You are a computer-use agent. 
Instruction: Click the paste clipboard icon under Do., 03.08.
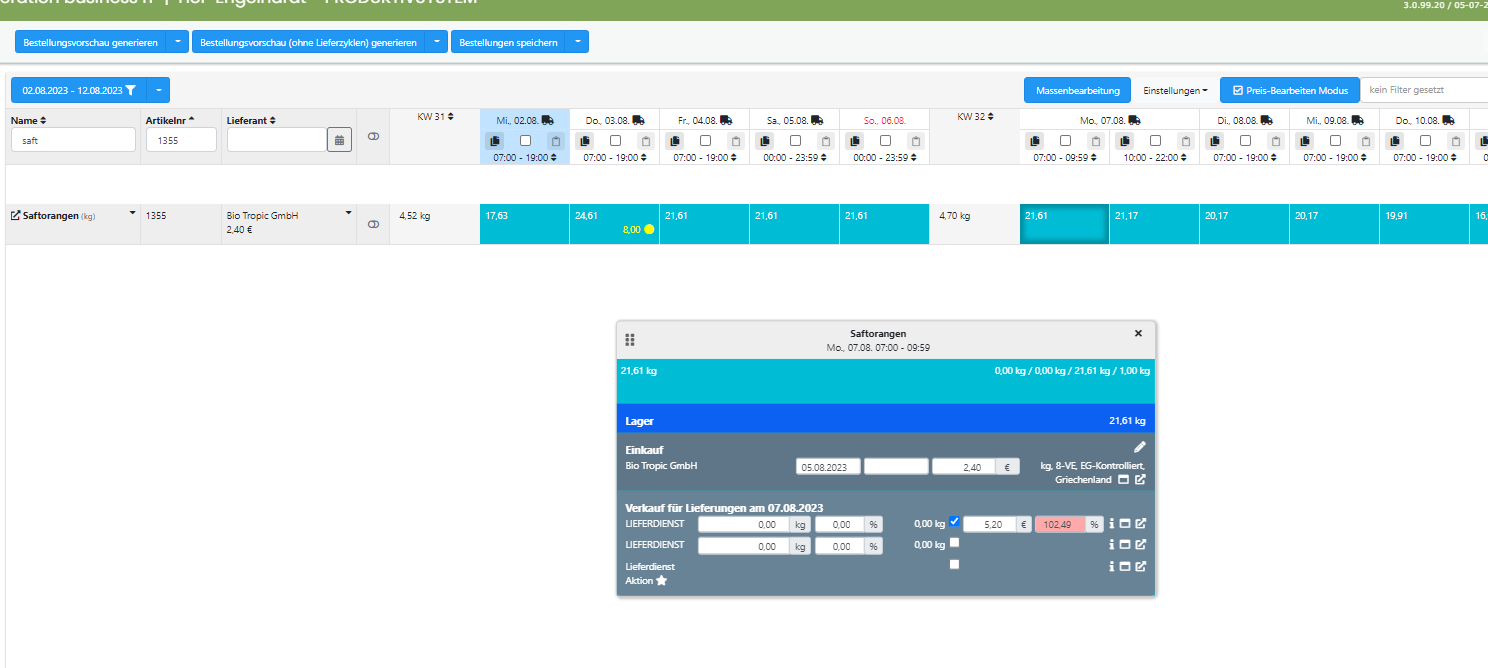(646, 141)
